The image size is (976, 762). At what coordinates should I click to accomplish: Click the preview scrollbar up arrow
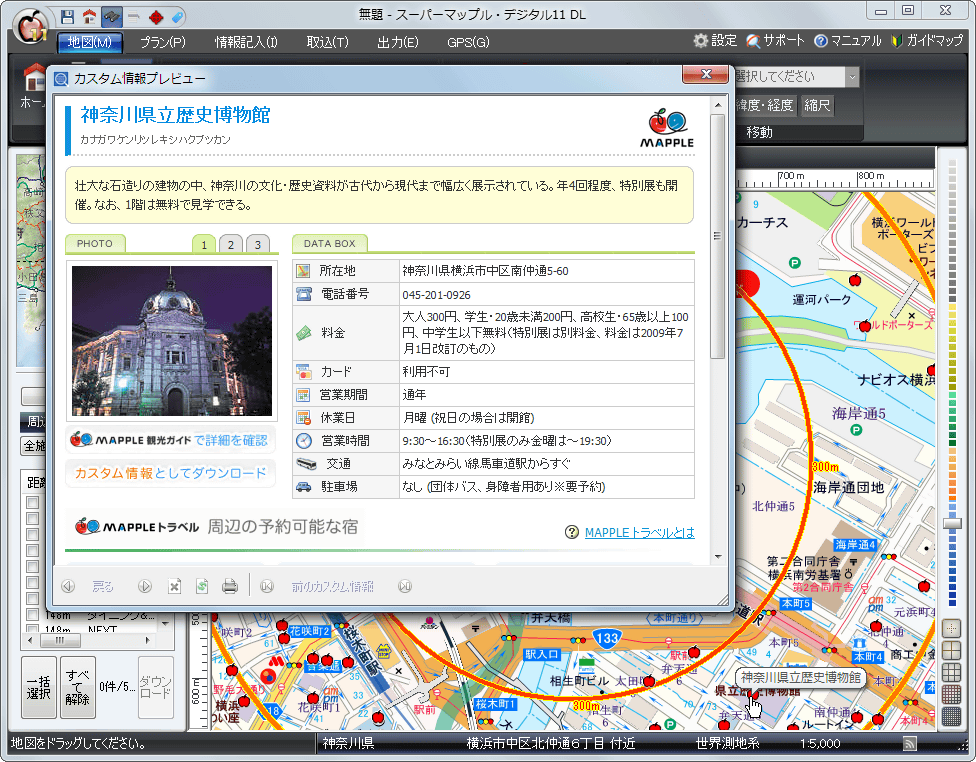[718, 105]
